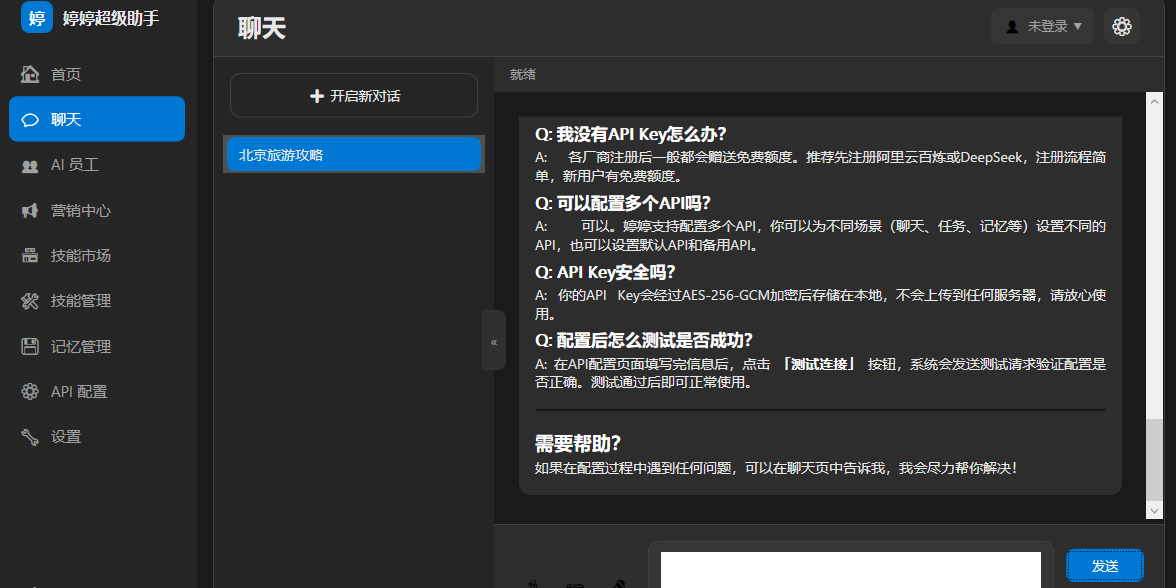This screenshot has width=1176, height=588.
Task: Click the gear icon beside API 配置
Action: (30, 392)
